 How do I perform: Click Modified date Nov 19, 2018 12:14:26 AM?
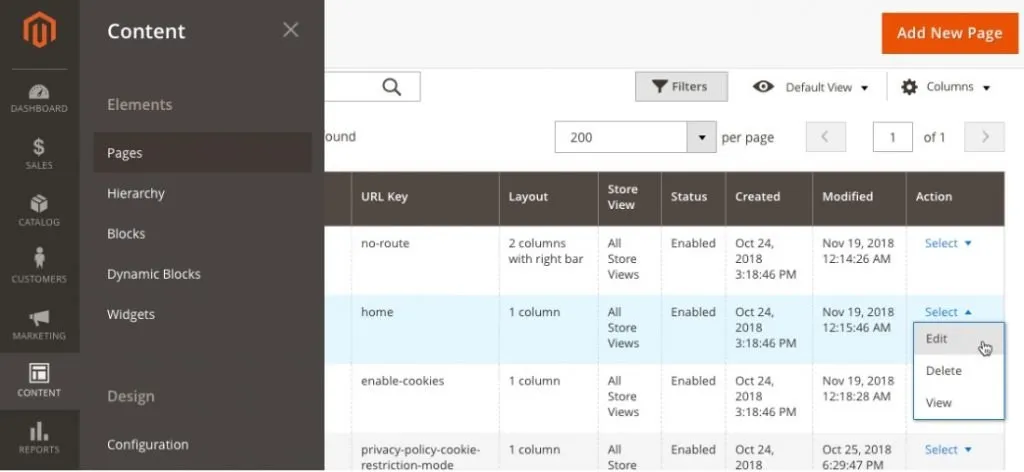(x=858, y=251)
